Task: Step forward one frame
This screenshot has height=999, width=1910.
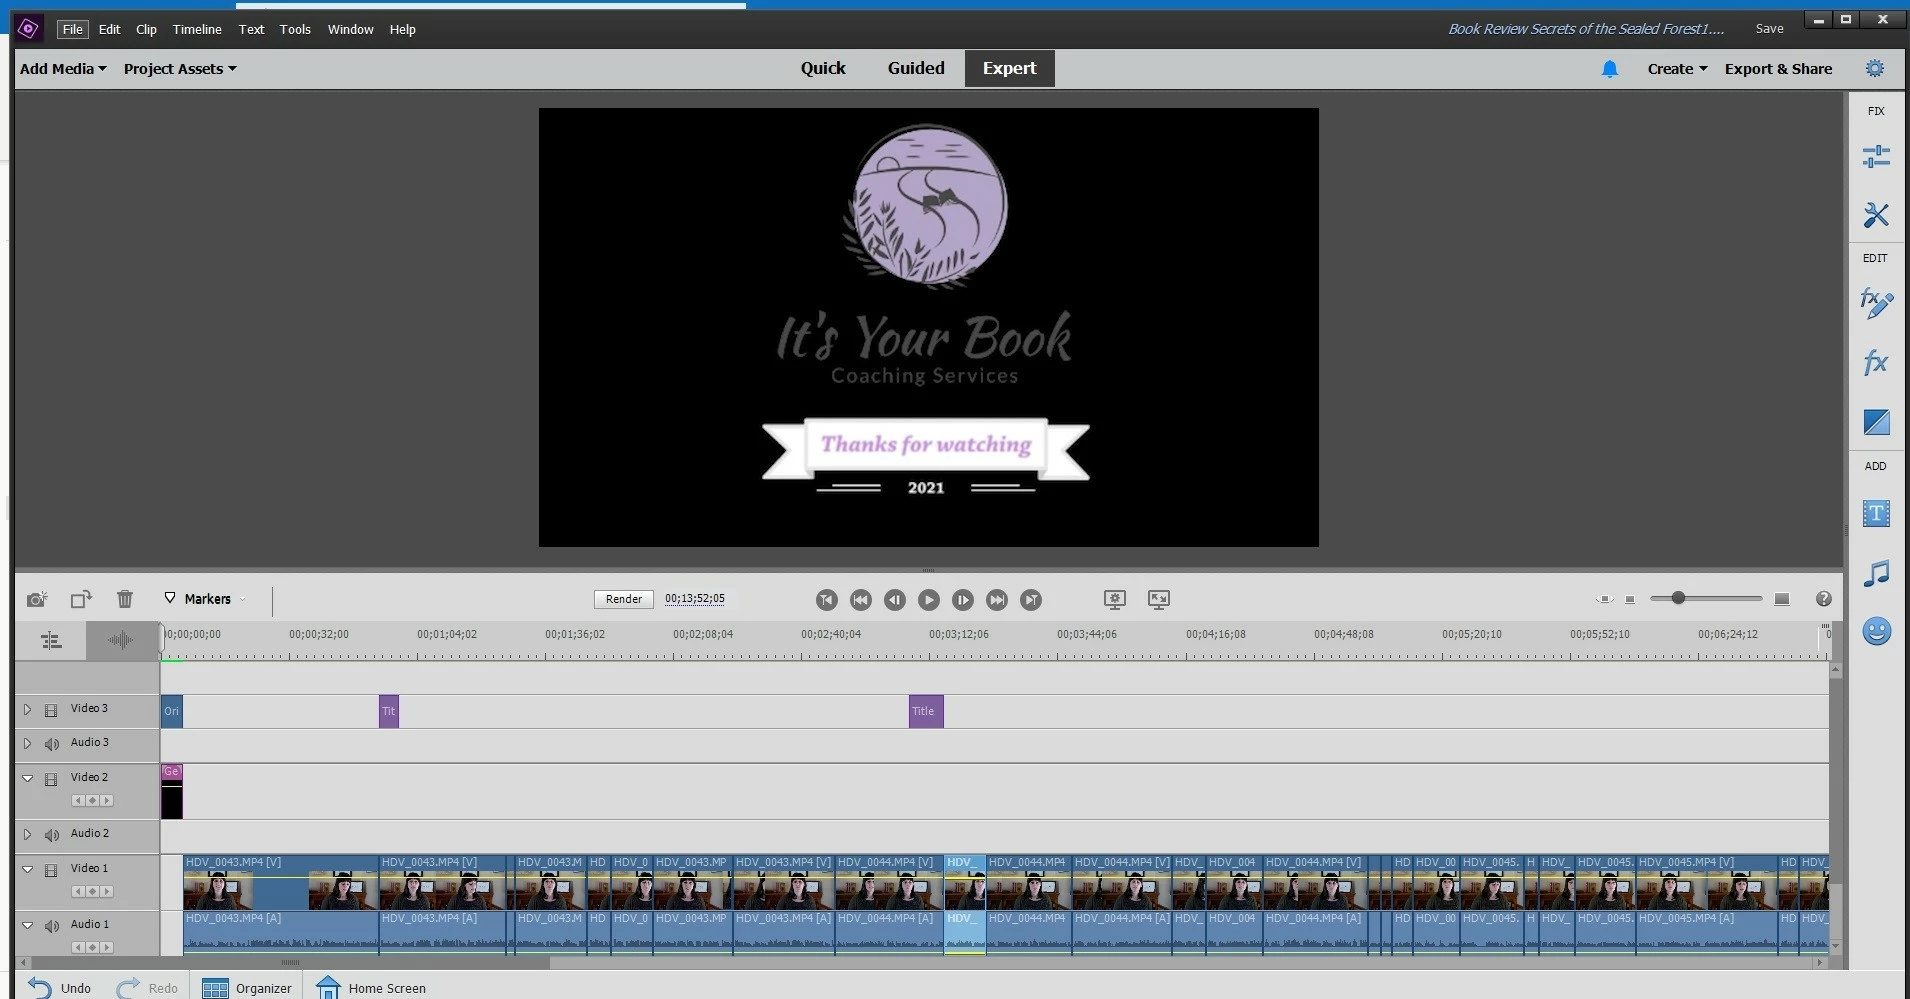Action: pos(963,600)
